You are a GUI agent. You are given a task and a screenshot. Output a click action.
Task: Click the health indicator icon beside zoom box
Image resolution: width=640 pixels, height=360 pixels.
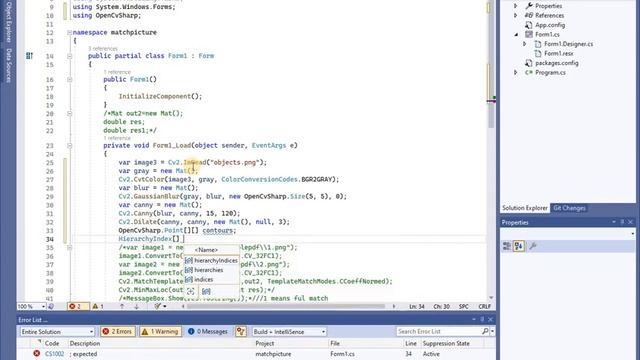click(x=51, y=307)
